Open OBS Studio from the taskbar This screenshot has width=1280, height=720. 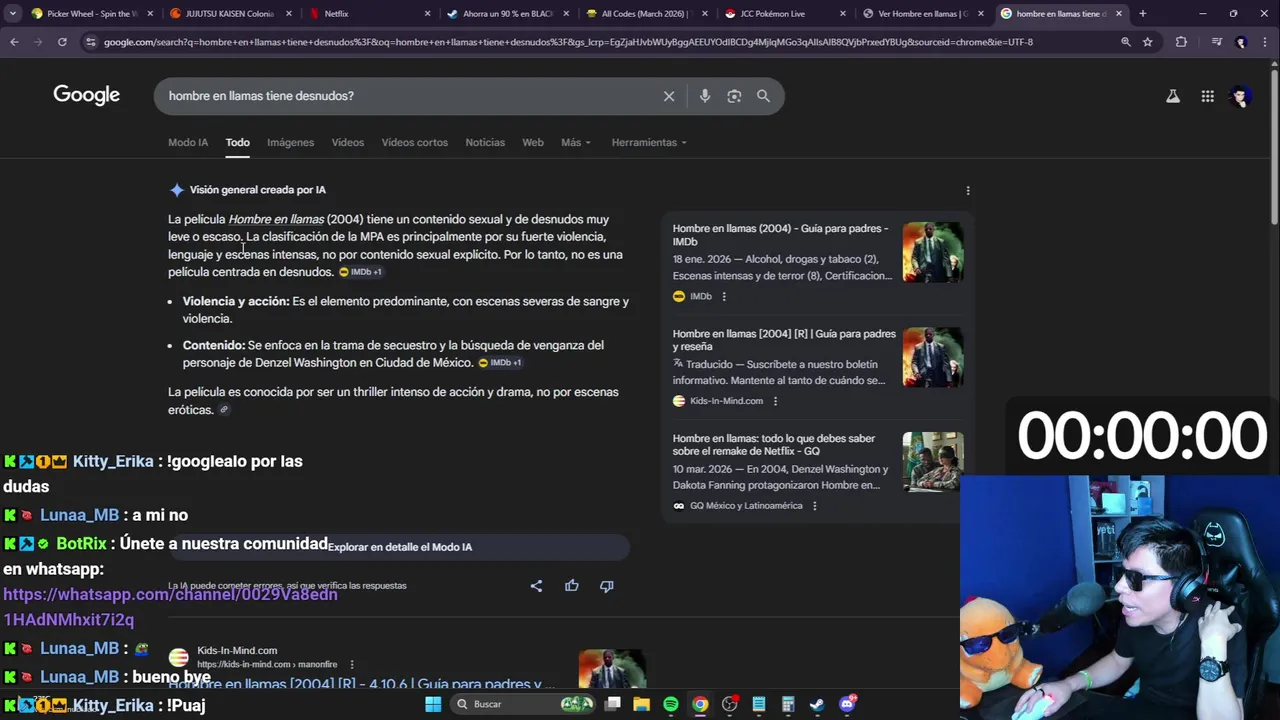click(729, 704)
